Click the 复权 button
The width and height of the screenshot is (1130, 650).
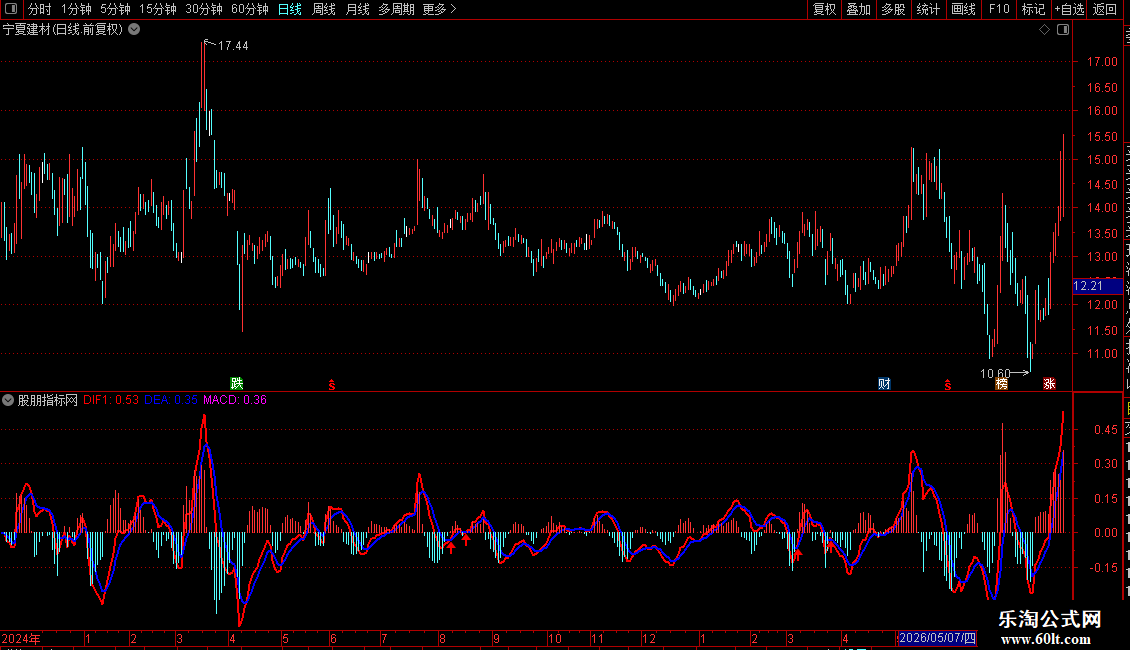[824, 9]
